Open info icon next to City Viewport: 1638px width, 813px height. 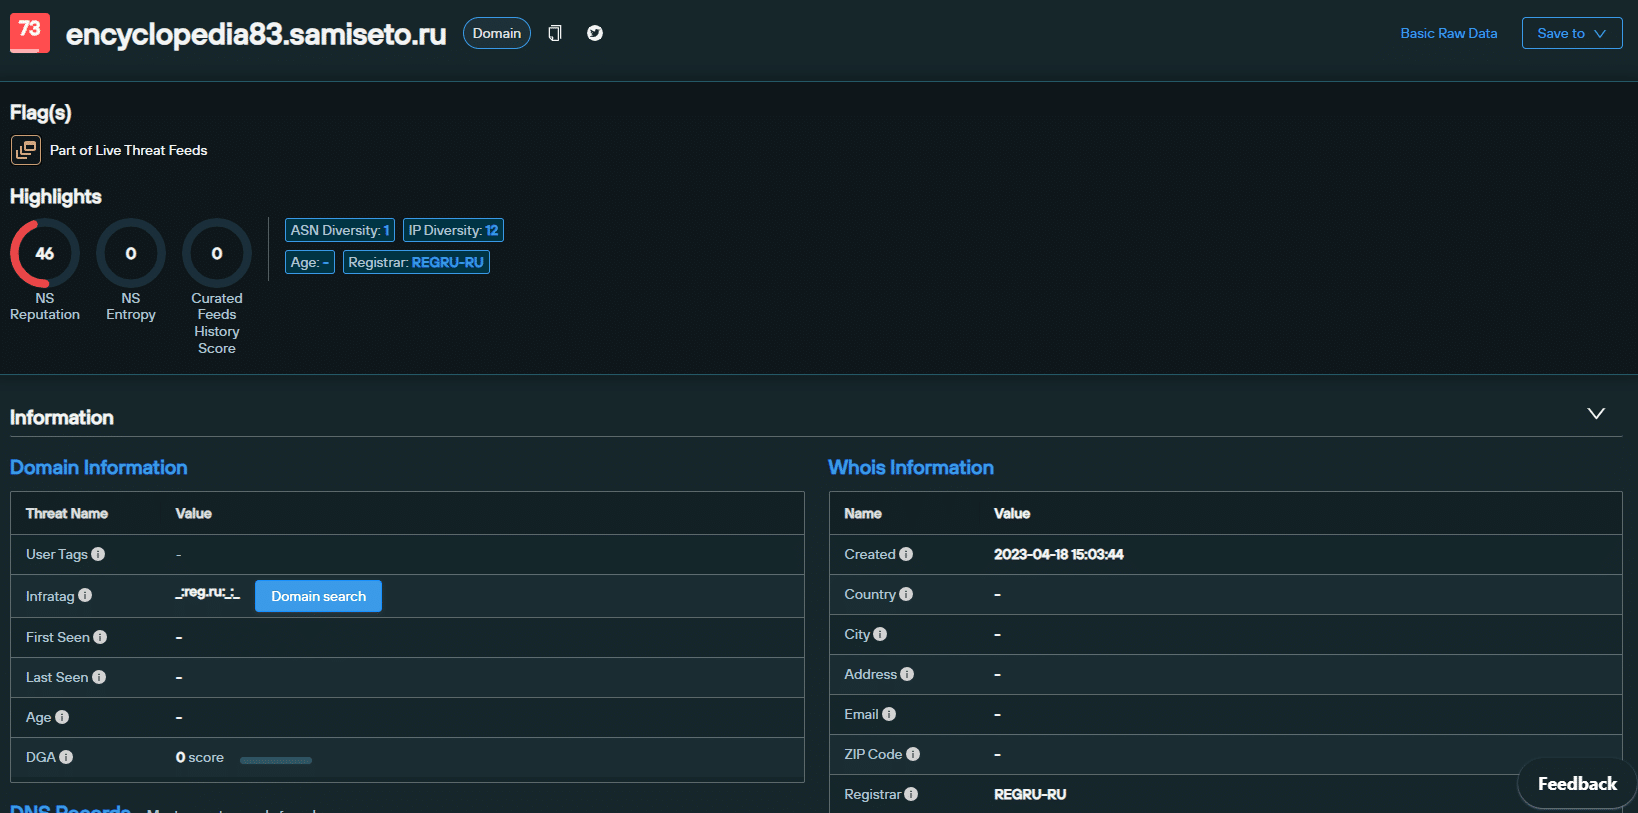pyautogui.click(x=880, y=634)
